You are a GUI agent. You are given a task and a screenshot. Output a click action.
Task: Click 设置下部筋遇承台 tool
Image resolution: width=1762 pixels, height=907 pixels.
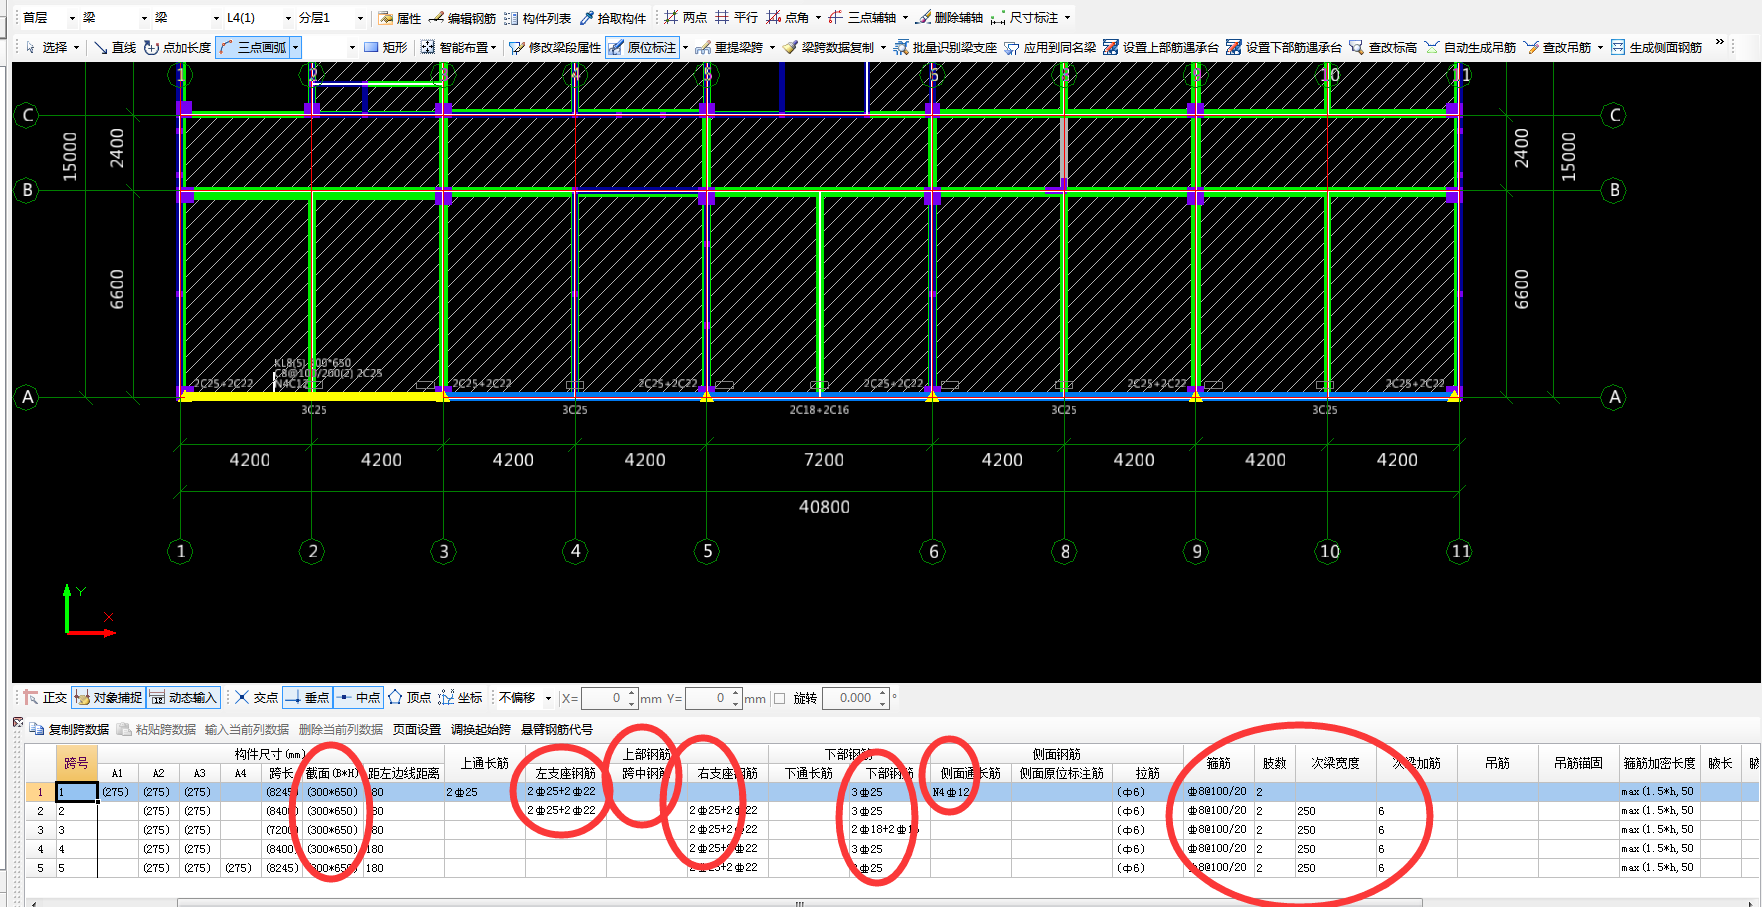1284,47
